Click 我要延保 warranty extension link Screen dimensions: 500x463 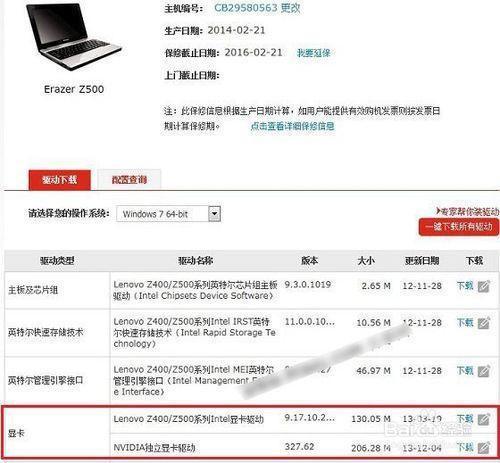[314, 53]
